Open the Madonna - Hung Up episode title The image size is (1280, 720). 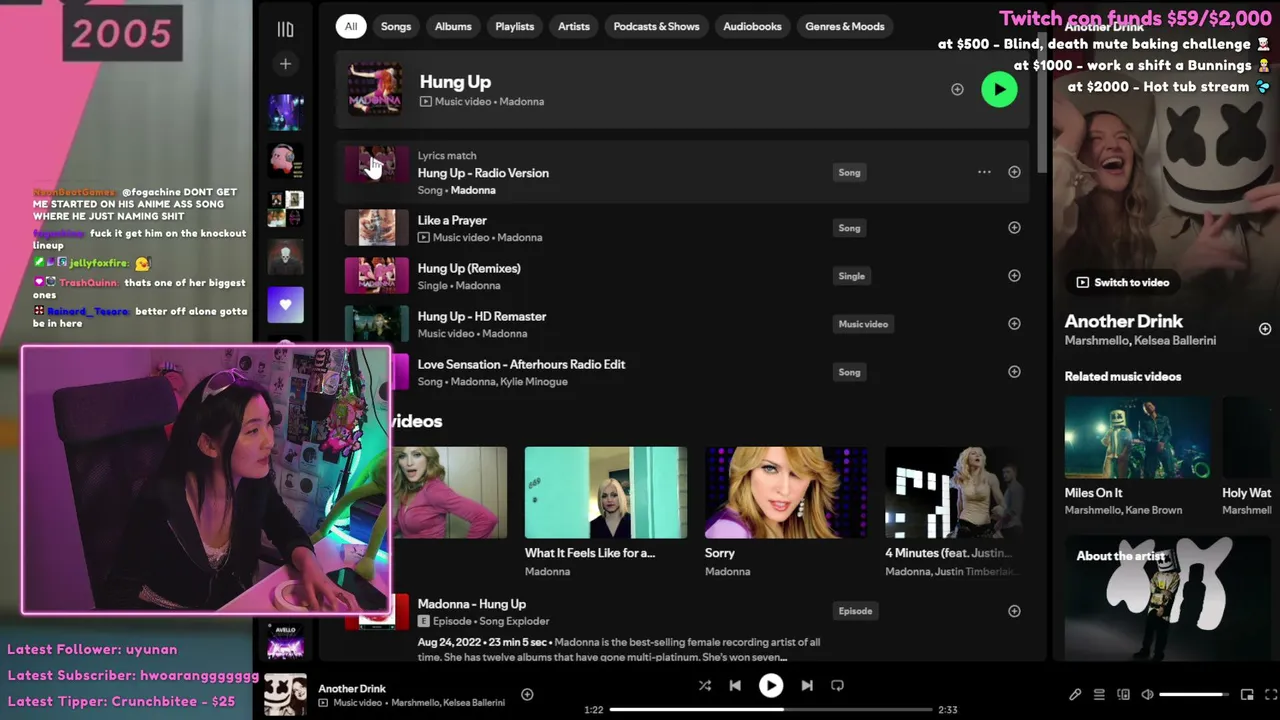coord(471,604)
